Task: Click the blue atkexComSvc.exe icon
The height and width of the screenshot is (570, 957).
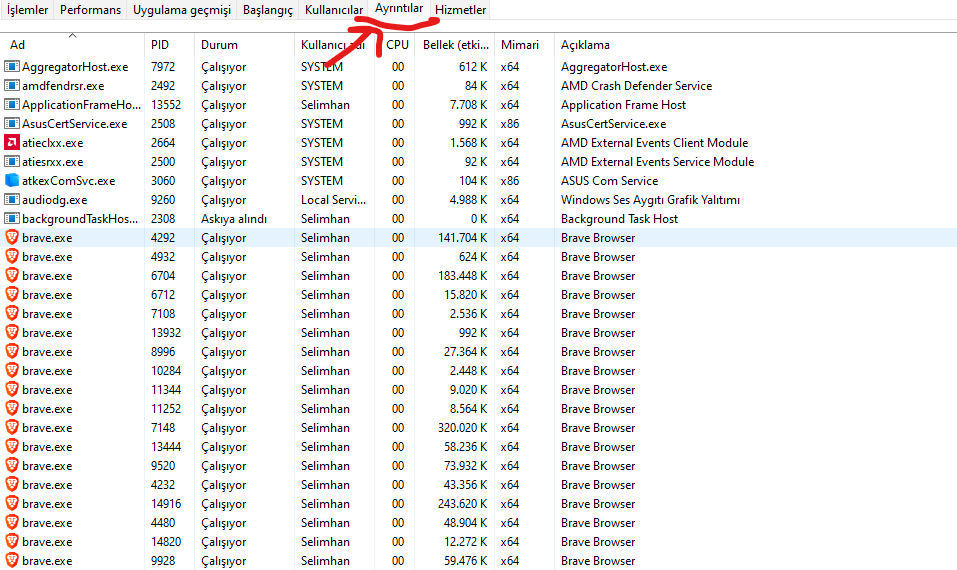Action: coord(12,181)
